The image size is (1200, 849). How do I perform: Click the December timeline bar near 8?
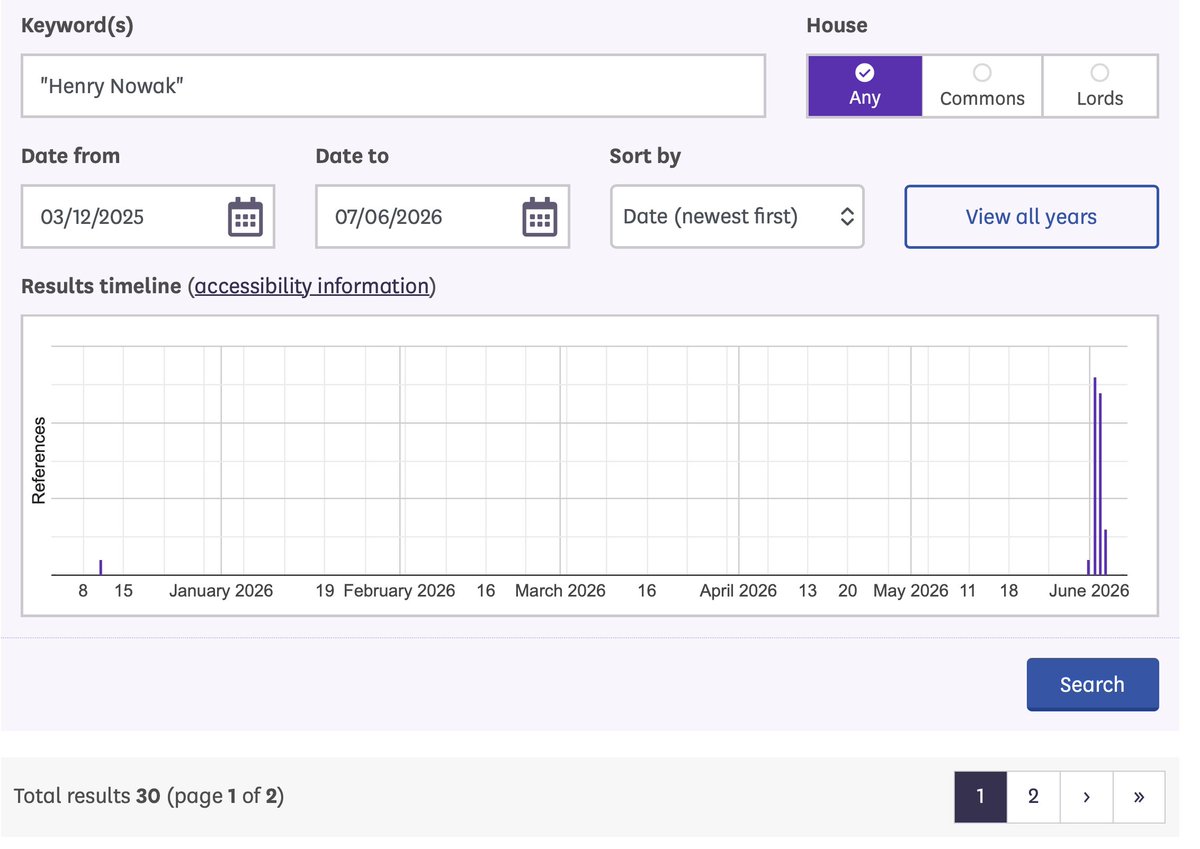coord(100,567)
